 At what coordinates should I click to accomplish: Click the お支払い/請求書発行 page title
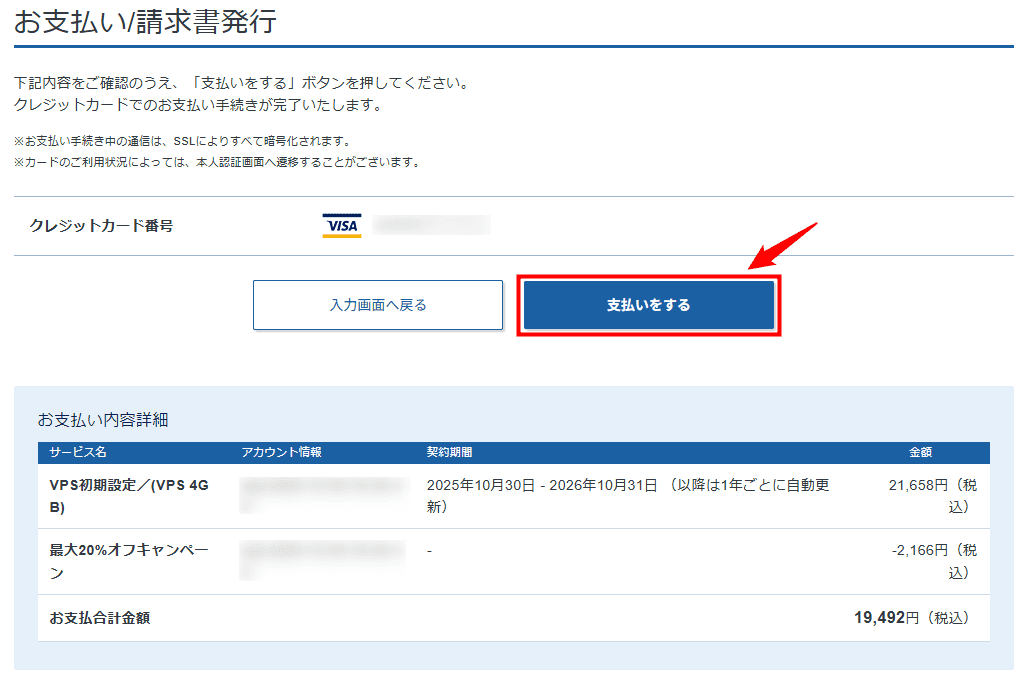tap(146, 23)
